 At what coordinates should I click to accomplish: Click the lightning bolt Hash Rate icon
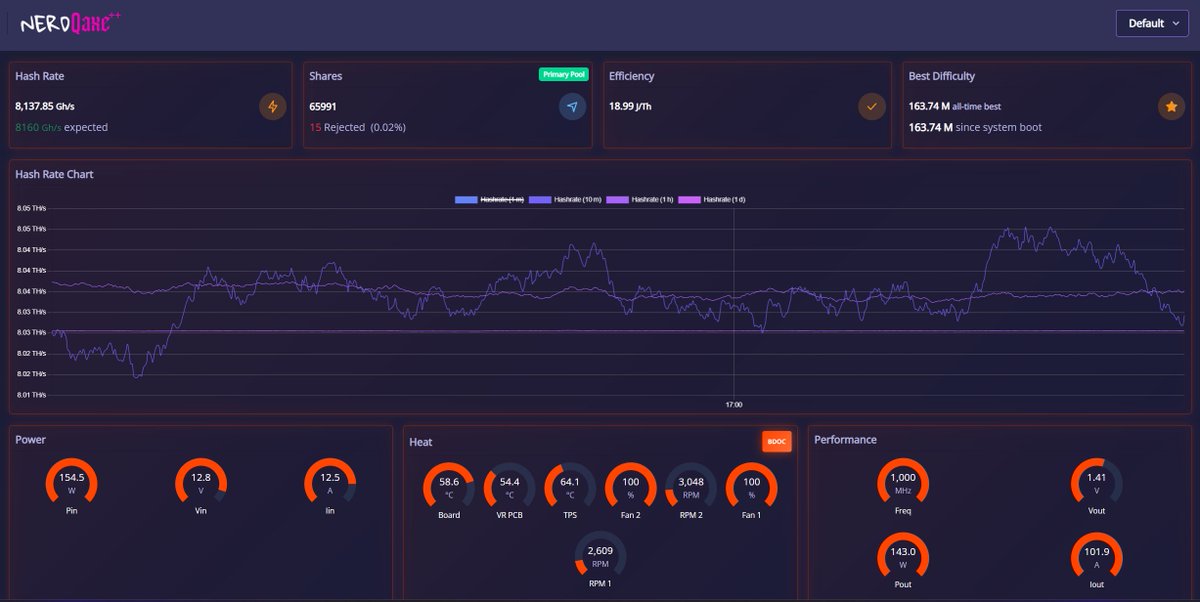click(272, 106)
